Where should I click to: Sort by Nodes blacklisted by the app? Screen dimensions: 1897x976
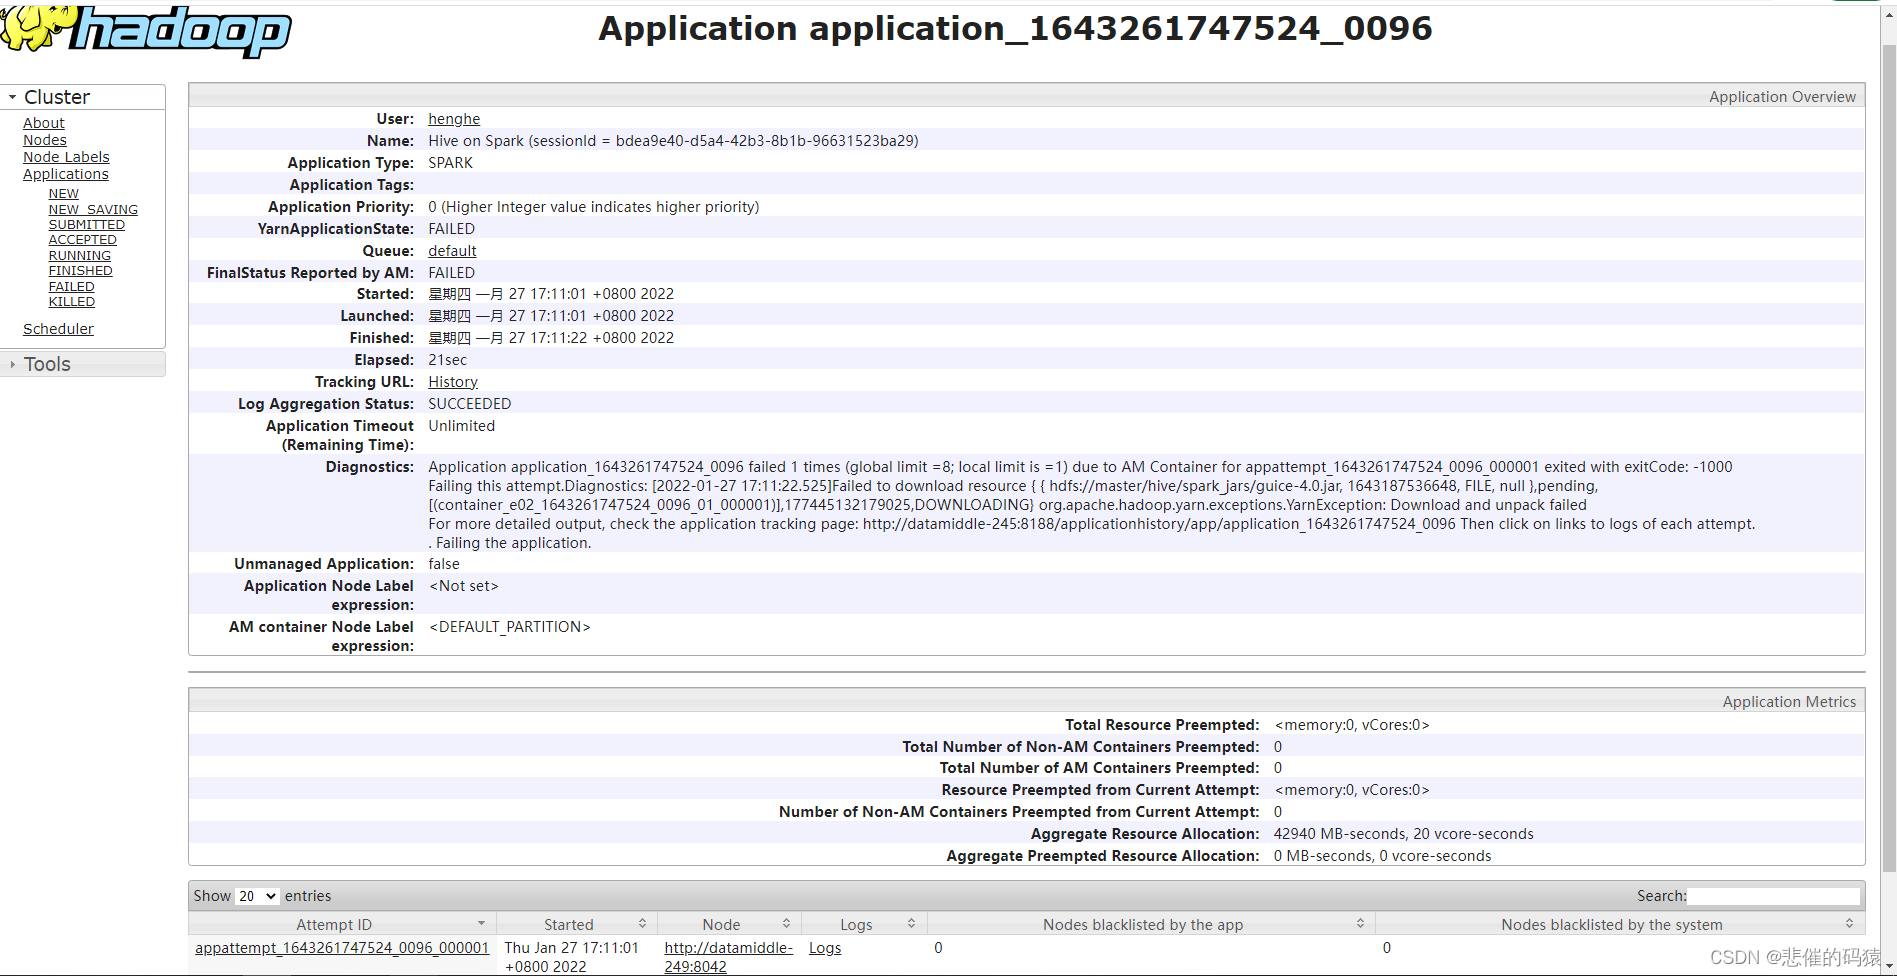click(x=1151, y=924)
